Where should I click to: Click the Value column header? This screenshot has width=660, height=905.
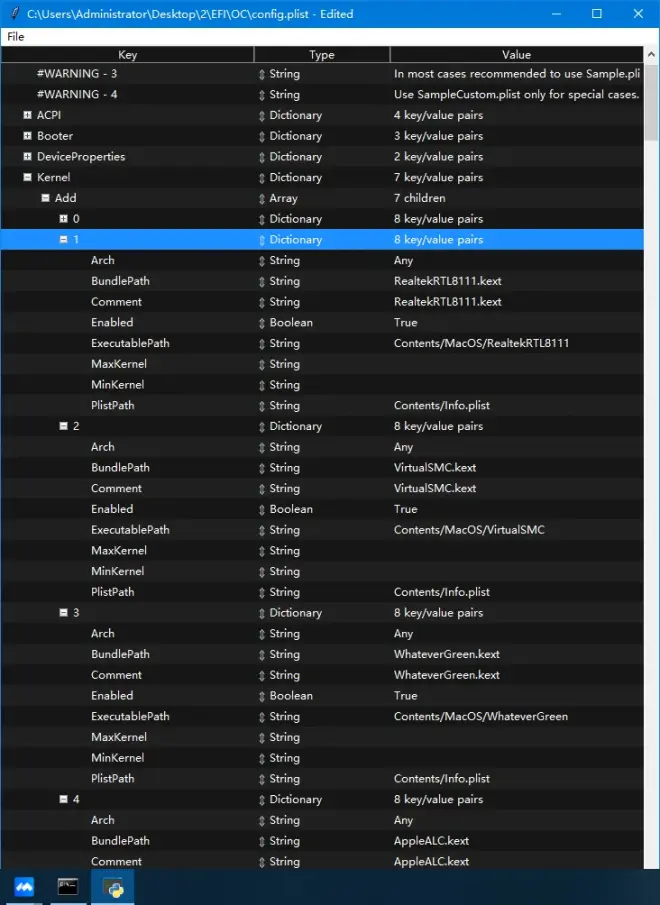pos(516,54)
